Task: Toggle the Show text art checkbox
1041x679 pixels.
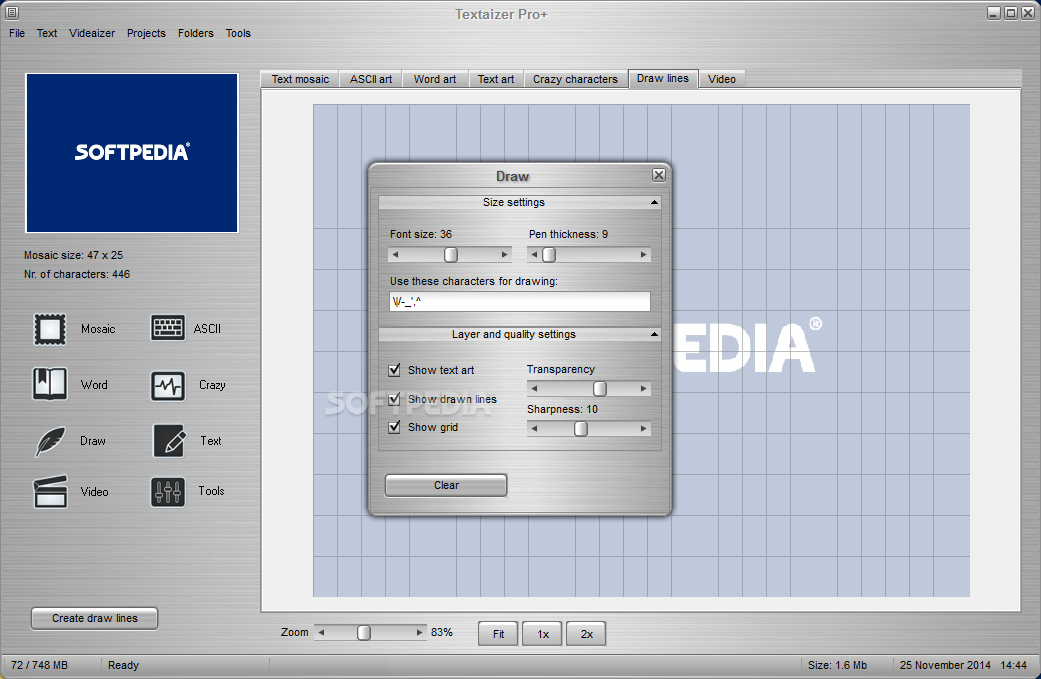Action: [x=394, y=370]
